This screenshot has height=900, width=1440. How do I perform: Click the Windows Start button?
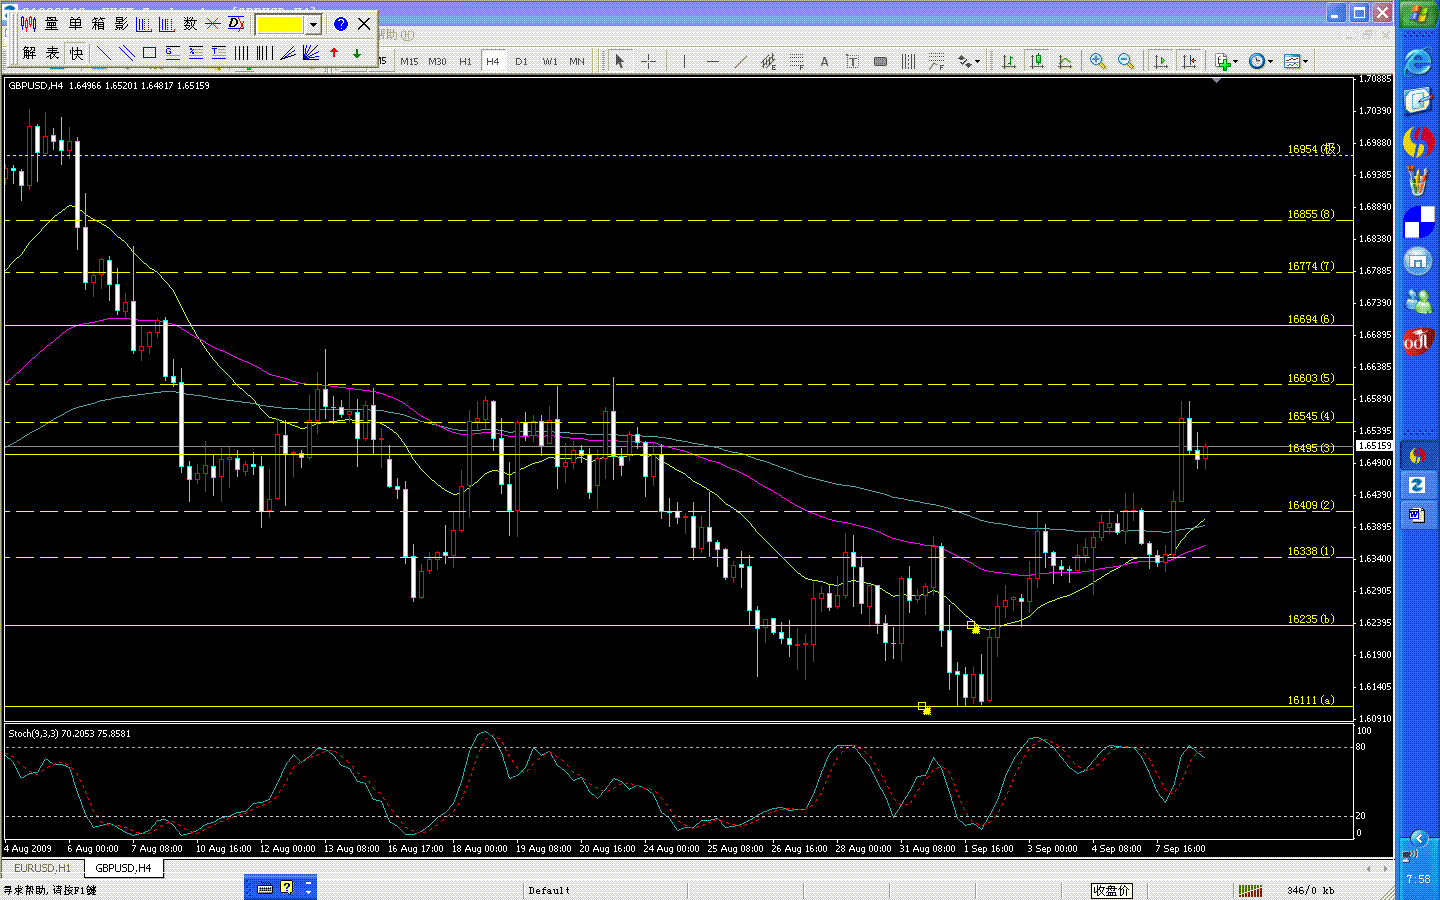1418,14
